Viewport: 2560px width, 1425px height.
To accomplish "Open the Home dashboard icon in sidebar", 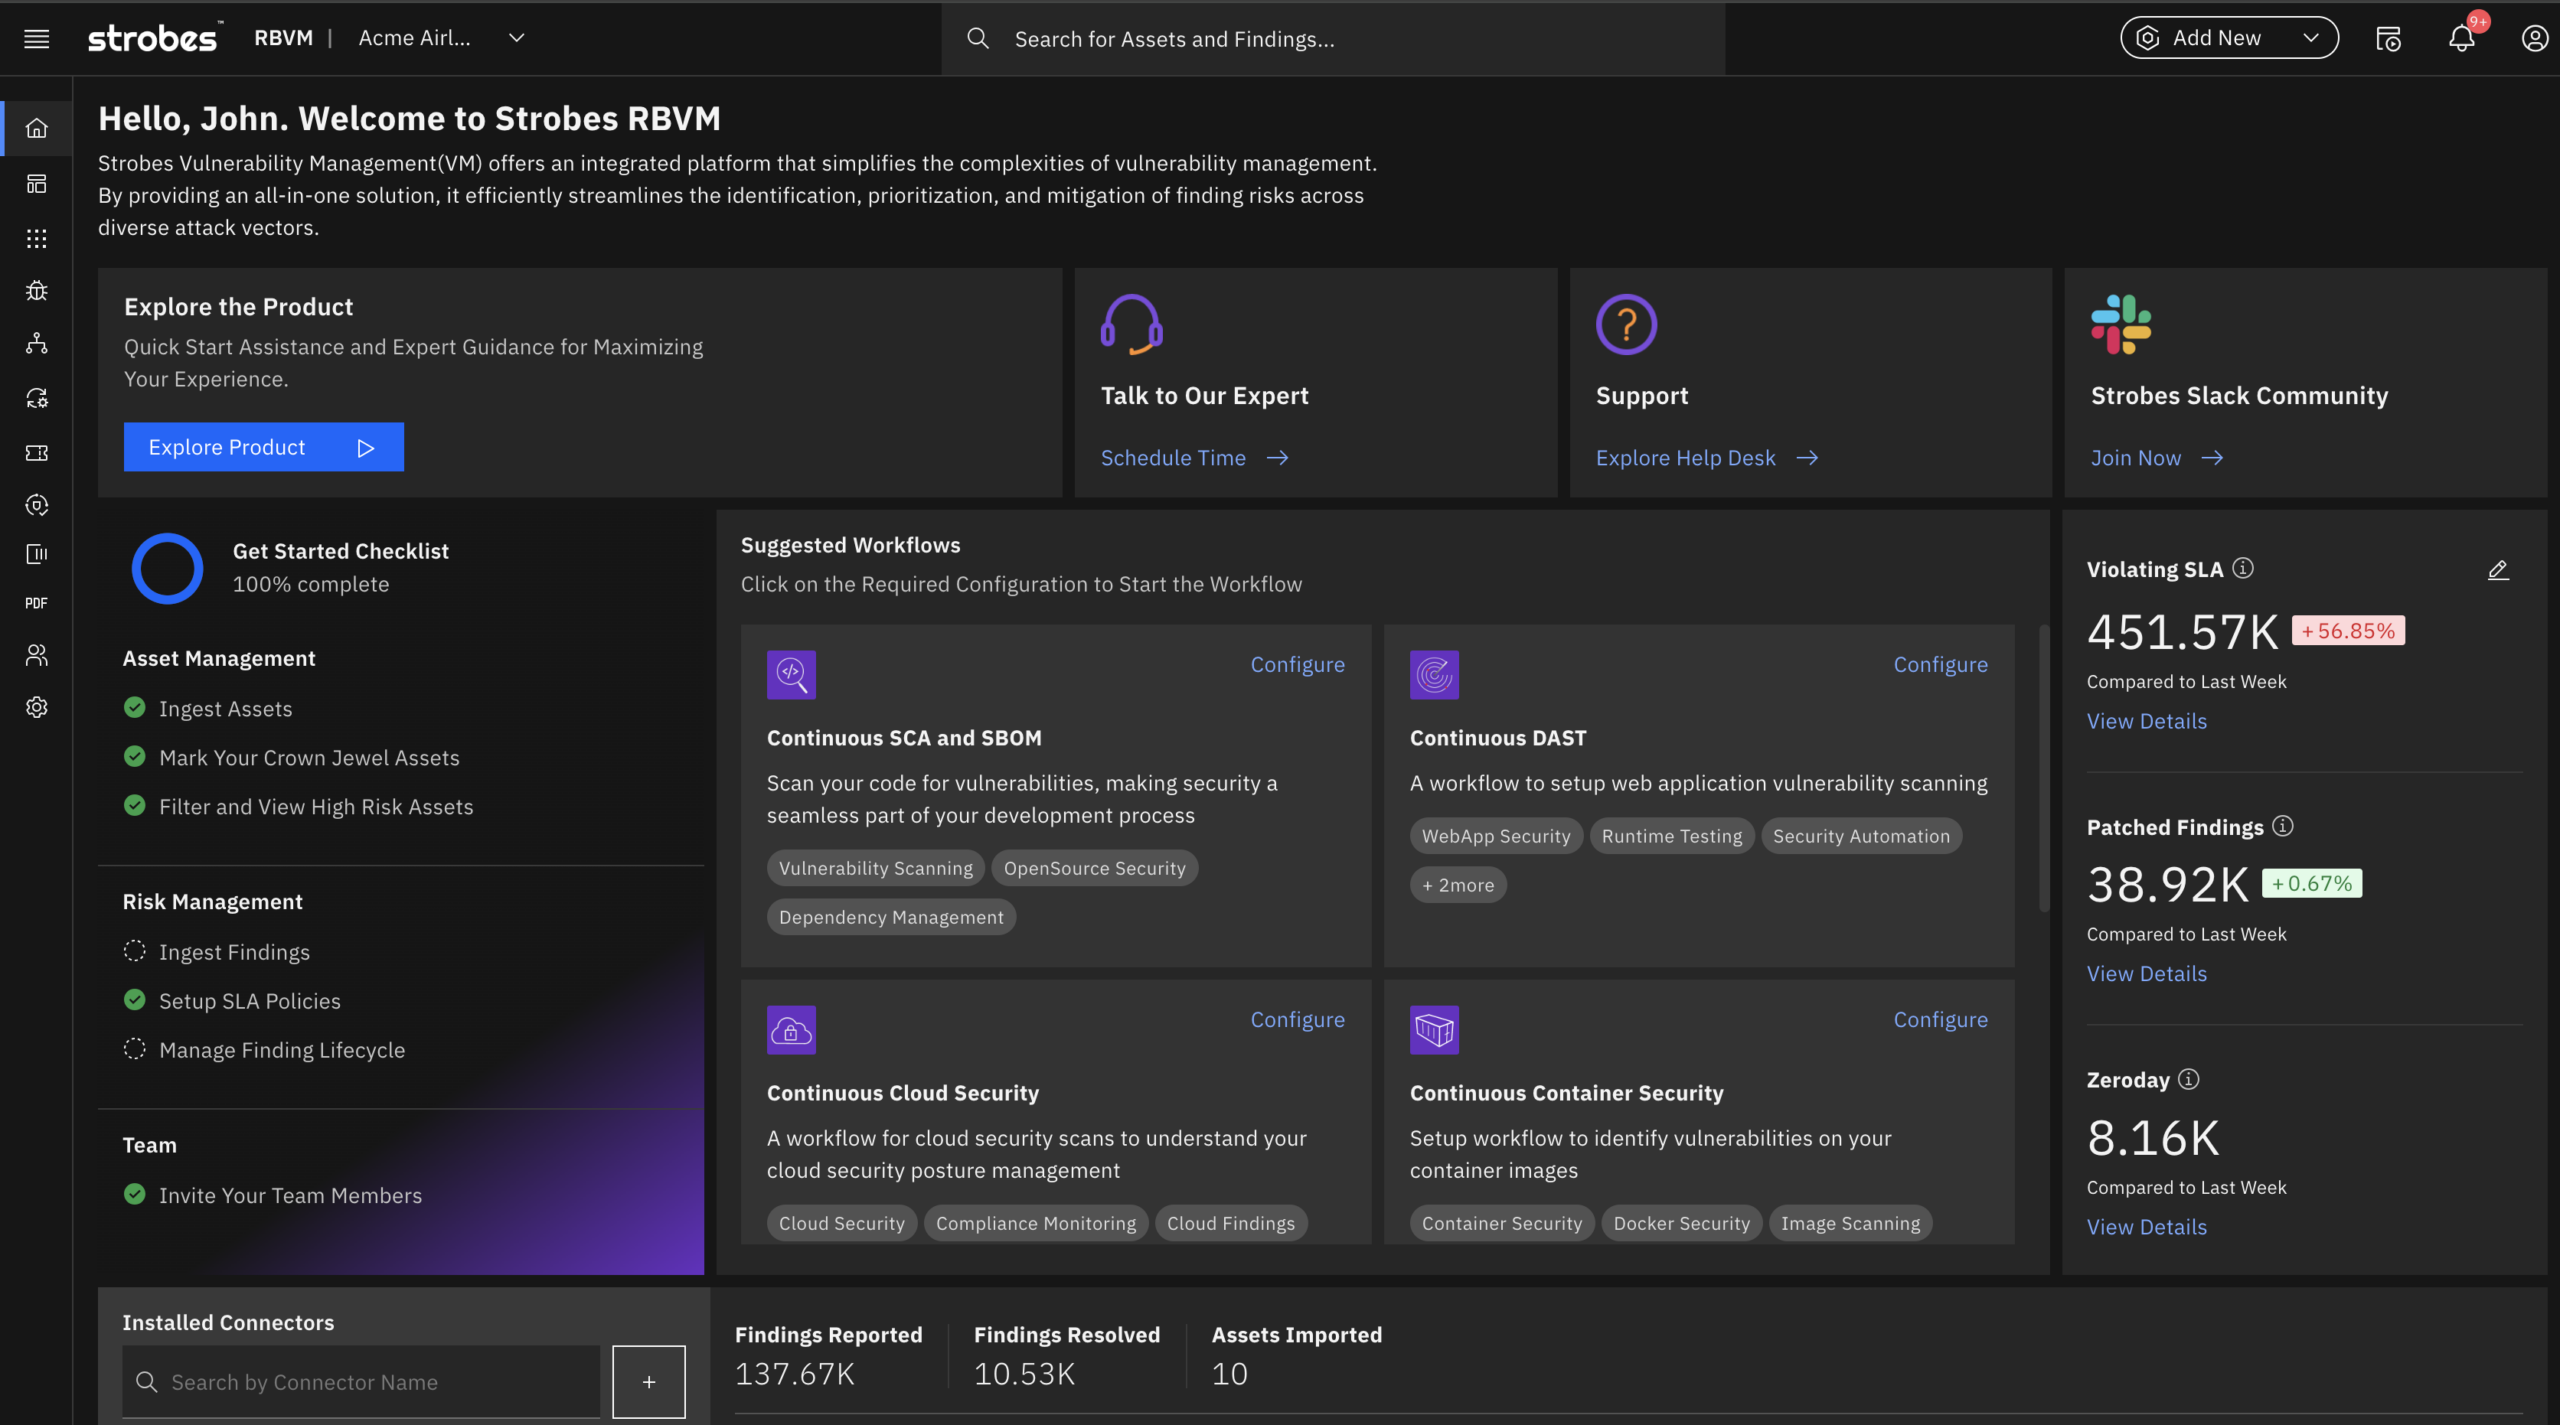I will tap(36, 128).
